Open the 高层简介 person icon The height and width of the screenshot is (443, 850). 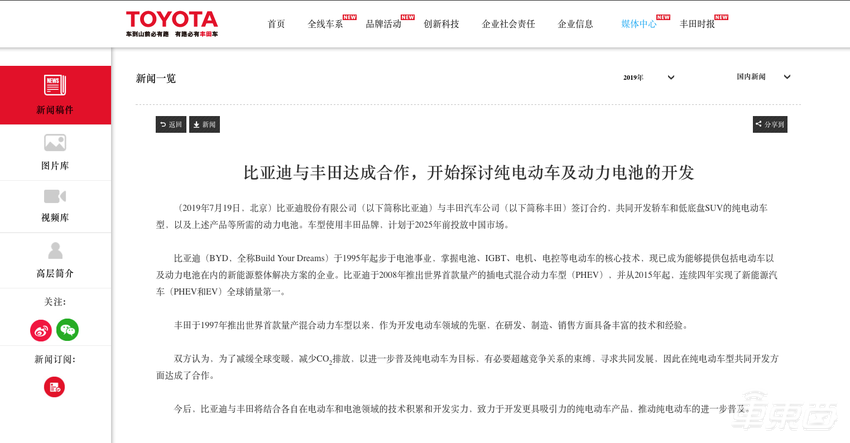pyautogui.click(x=55, y=251)
